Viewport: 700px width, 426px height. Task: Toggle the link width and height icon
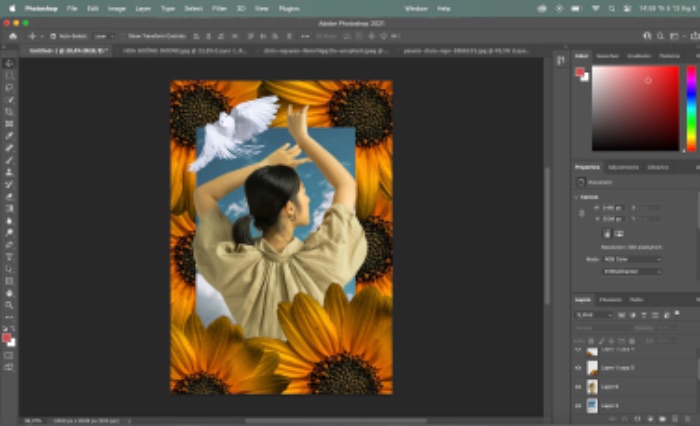point(582,213)
